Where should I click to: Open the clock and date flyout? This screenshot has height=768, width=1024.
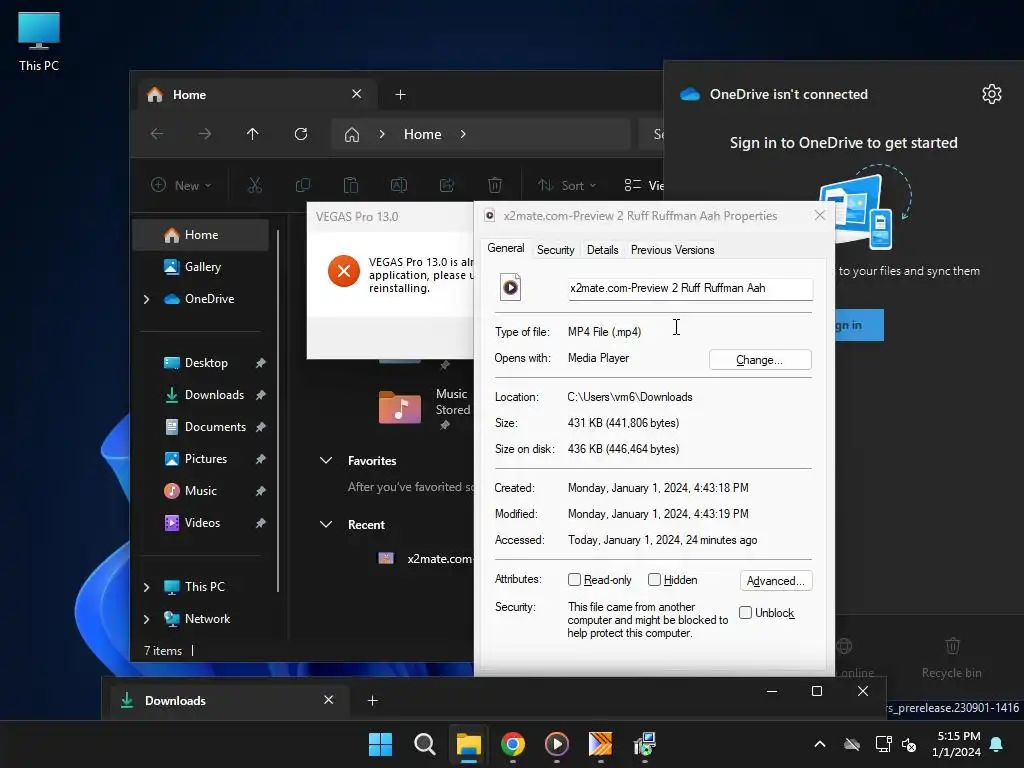tap(957, 744)
